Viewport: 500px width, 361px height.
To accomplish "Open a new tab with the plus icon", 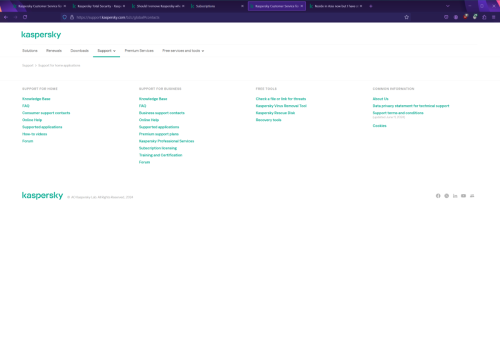I will click(371, 6).
